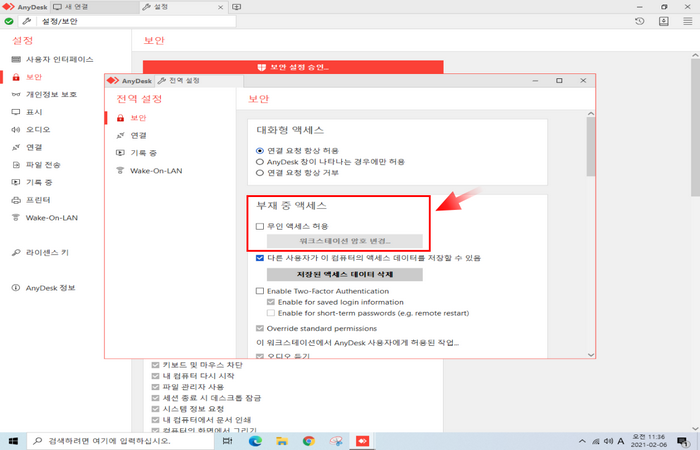This screenshot has width=700, height=450.
Task: Open 프린터 settings in main sidebar
Action: [31, 200]
